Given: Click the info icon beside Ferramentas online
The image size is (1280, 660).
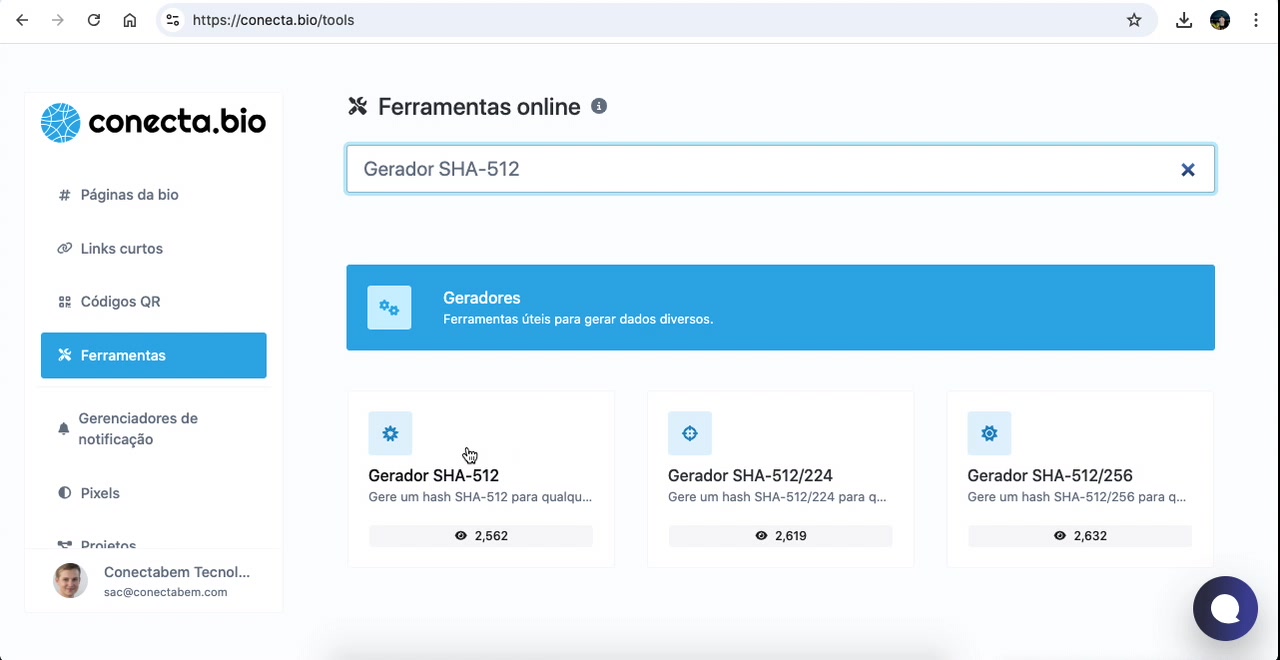Looking at the screenshot, I should [x=599, y=107].
